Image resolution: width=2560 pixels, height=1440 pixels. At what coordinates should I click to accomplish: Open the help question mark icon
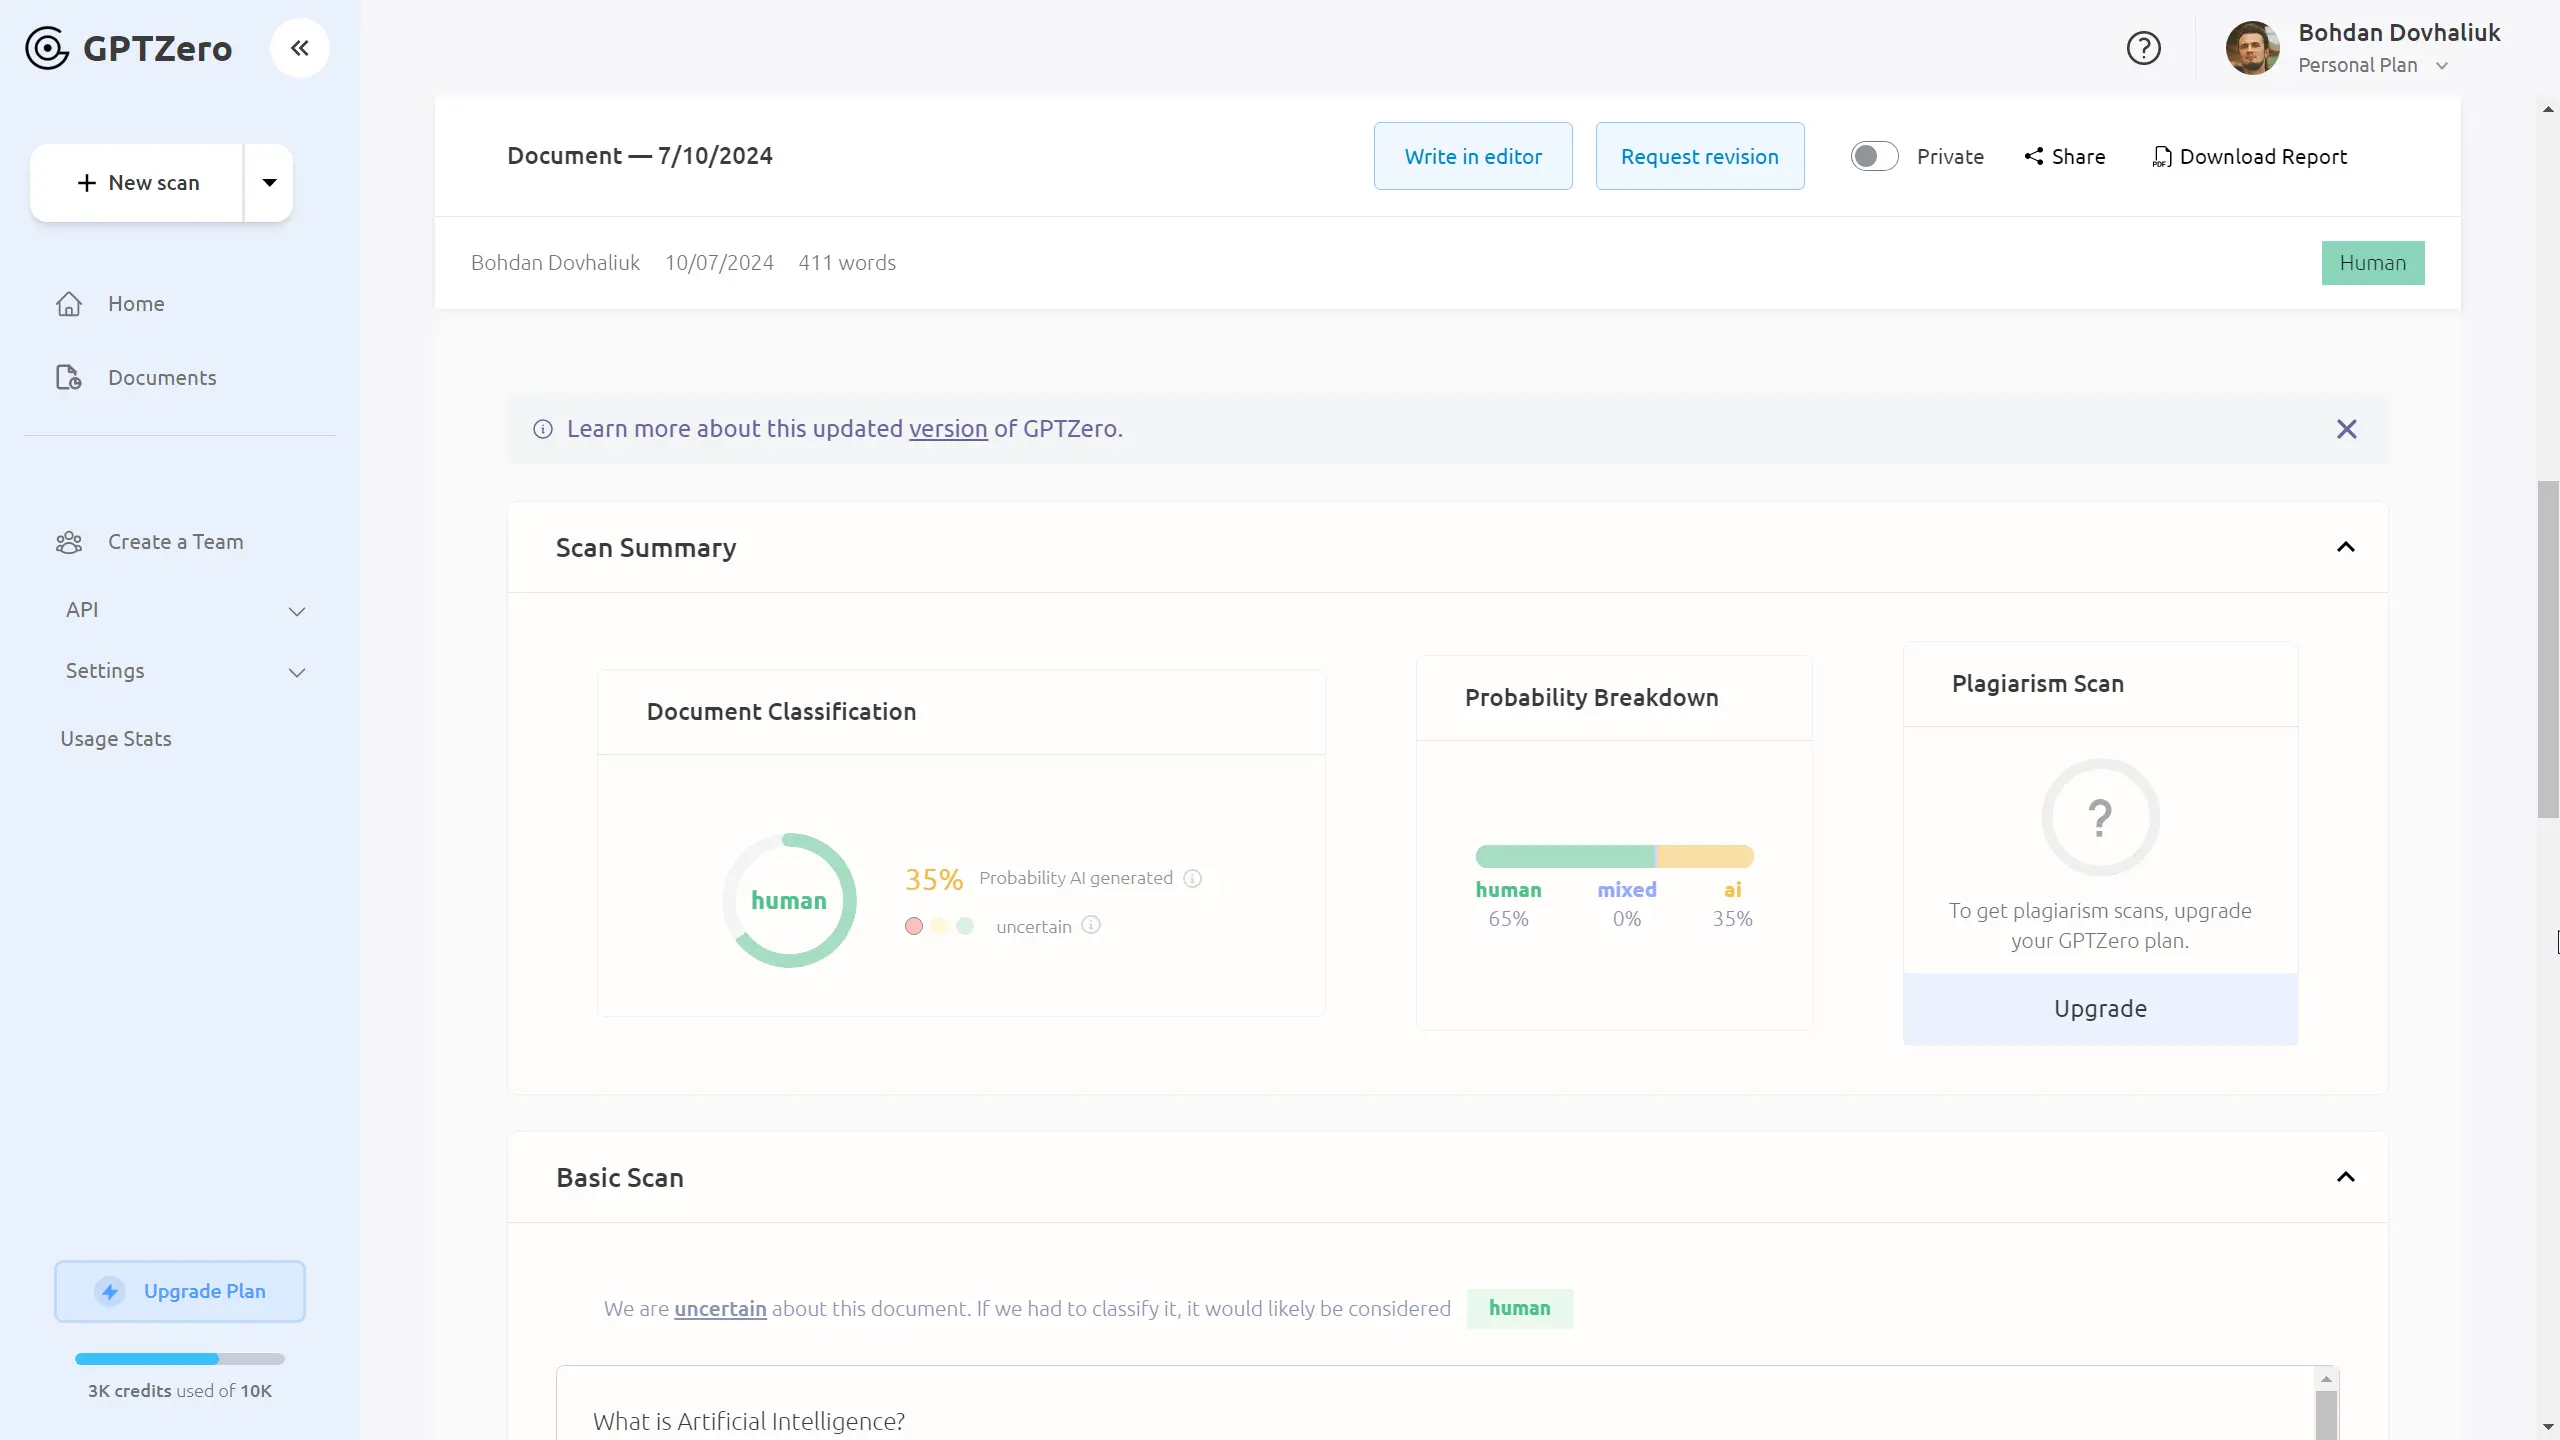click(x=2143, y=48)
